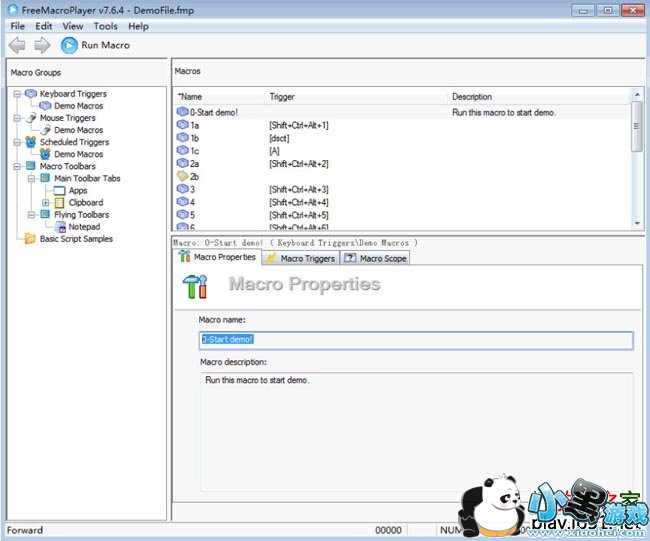Click the Basic Script Samples folder icon
This screenshot has height=541, width=650.
(30, 239)
